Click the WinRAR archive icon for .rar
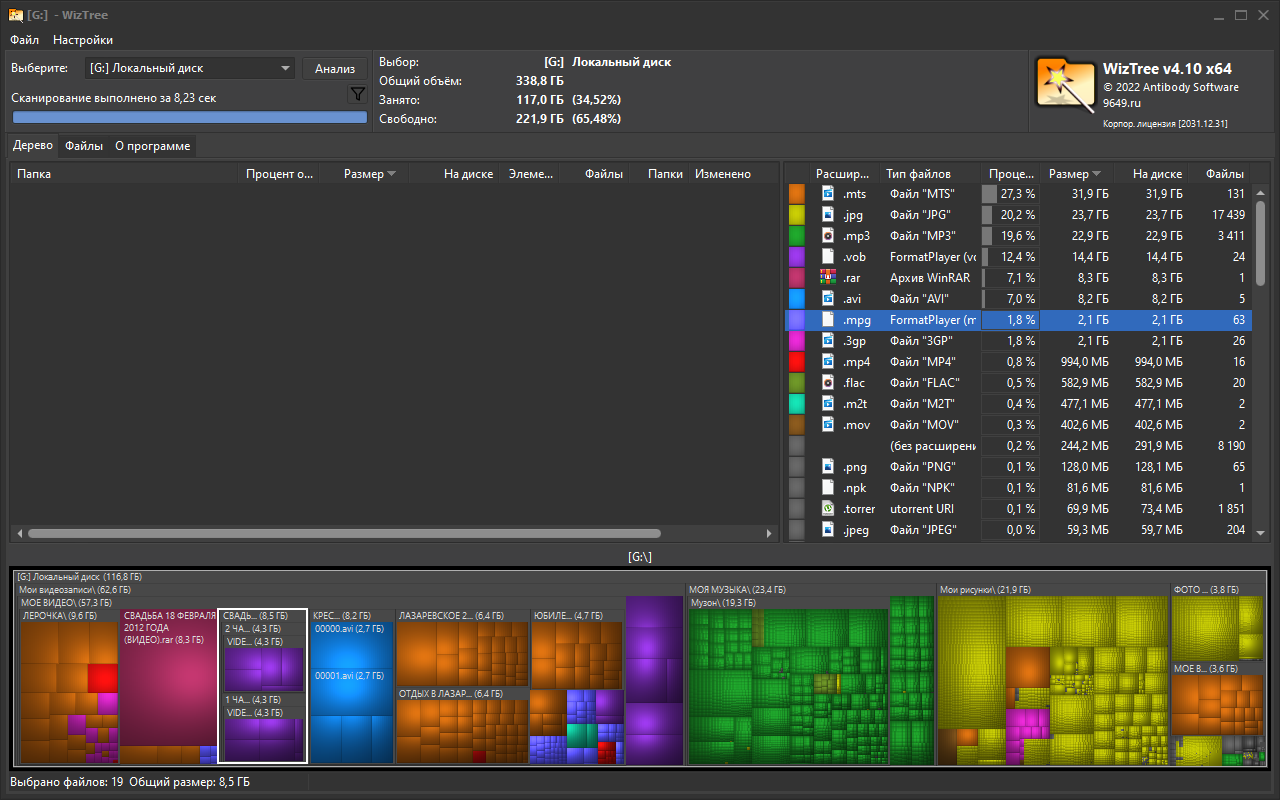 point(828,278)
